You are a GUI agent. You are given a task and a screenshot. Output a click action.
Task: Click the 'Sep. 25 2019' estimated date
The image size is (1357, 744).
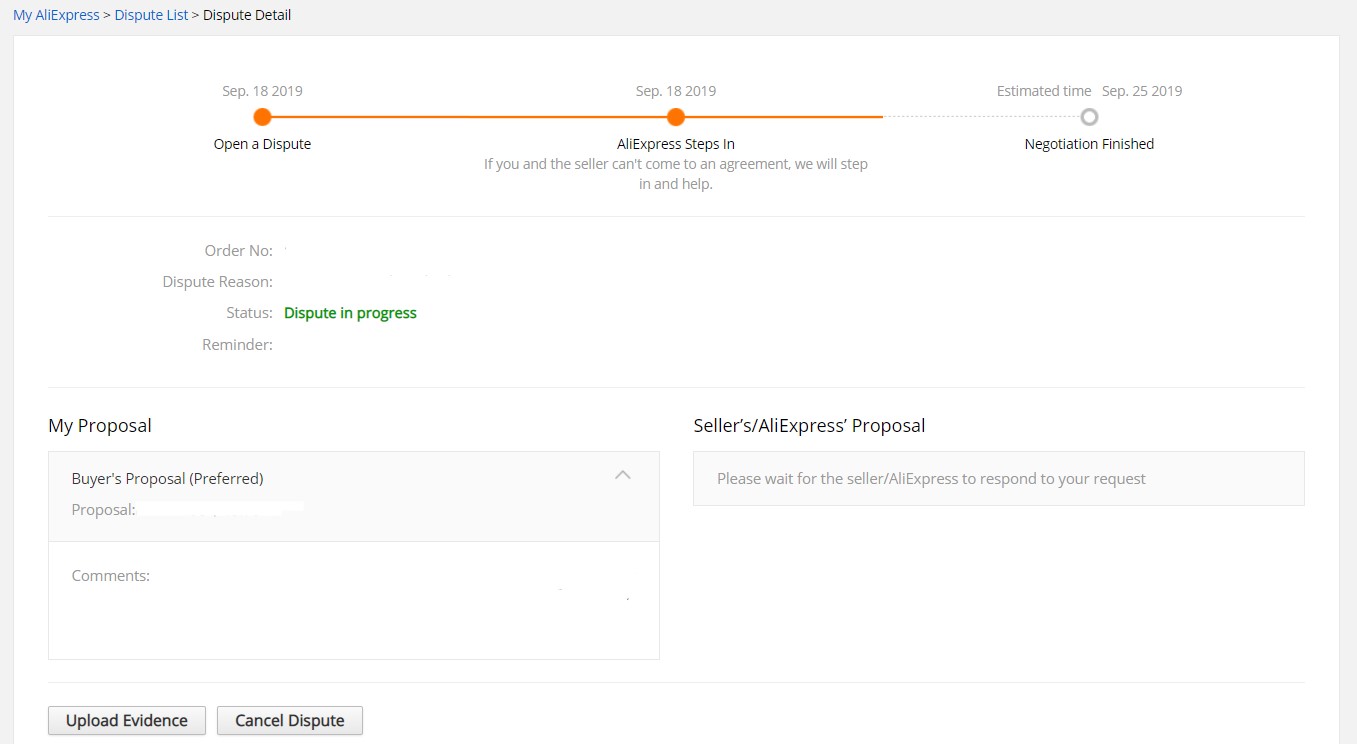[x=1142, y=91]
